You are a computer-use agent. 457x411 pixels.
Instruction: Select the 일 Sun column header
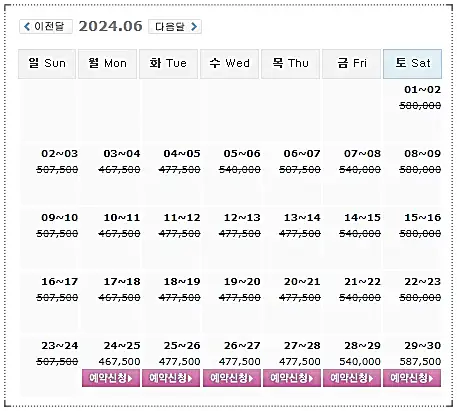pos(47,64)
